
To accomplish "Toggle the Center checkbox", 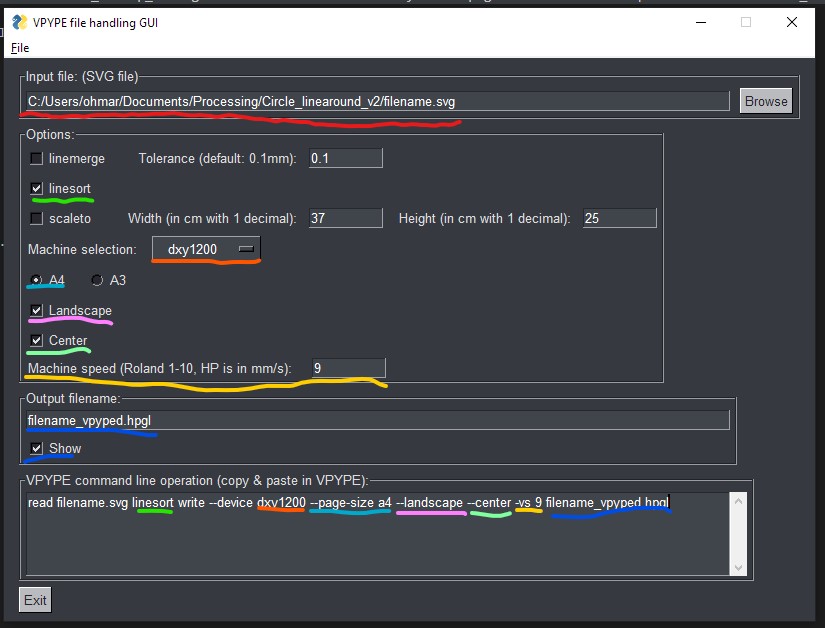I will [x=36, y=338].
